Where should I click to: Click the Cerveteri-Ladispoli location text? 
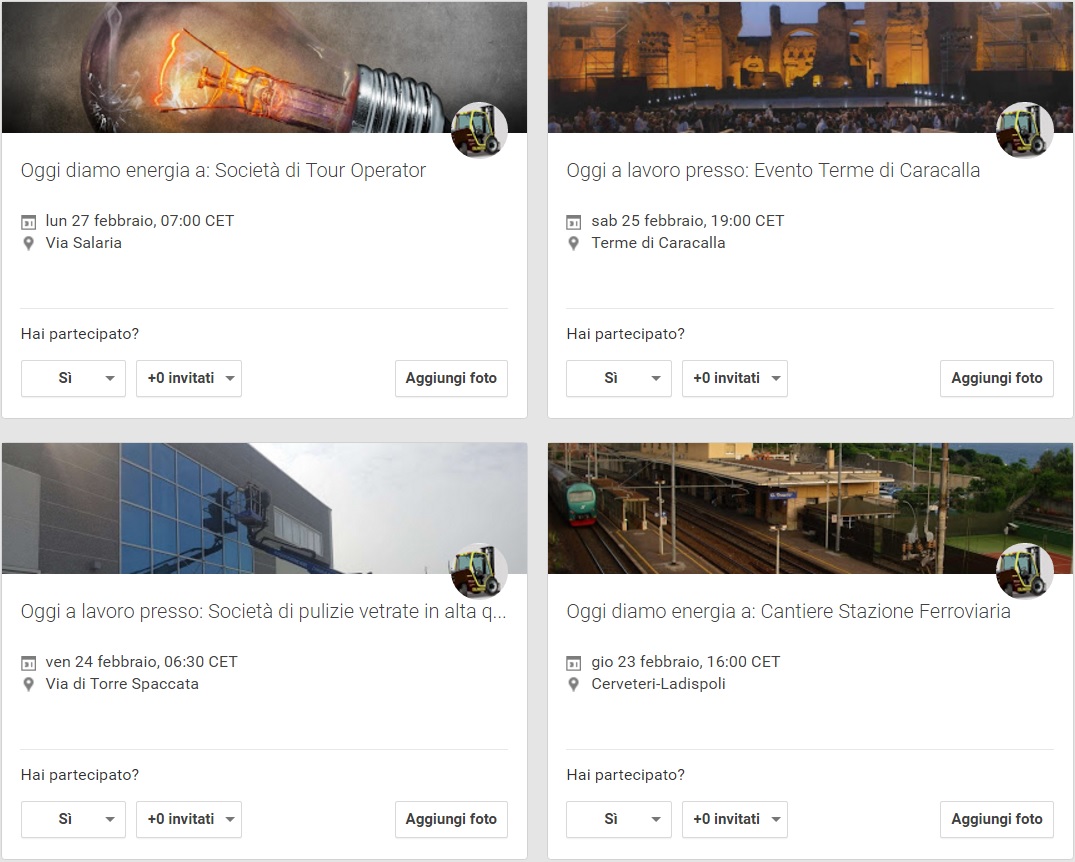click(658, 684)
